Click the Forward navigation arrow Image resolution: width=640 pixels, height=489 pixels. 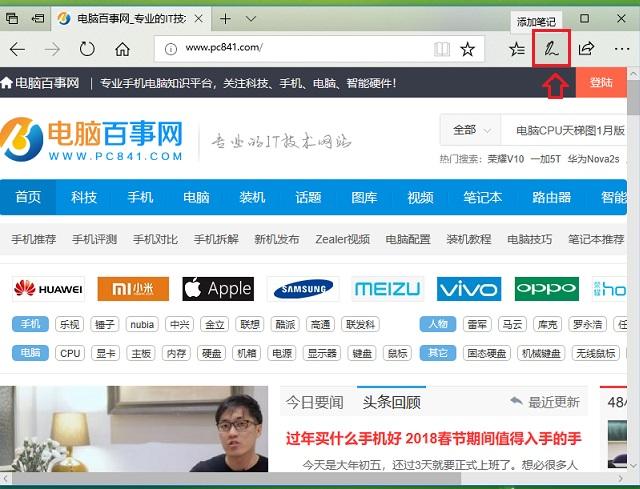pyautogui.click(x=52, y=49)
